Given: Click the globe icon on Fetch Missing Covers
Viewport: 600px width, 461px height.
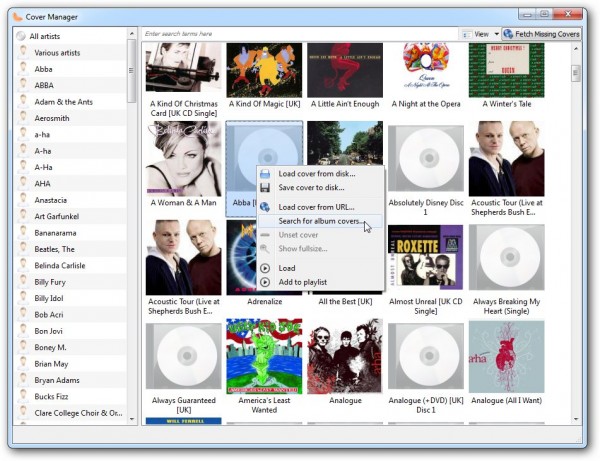Looking at the screenshot, I should click(x=508, y=34).
